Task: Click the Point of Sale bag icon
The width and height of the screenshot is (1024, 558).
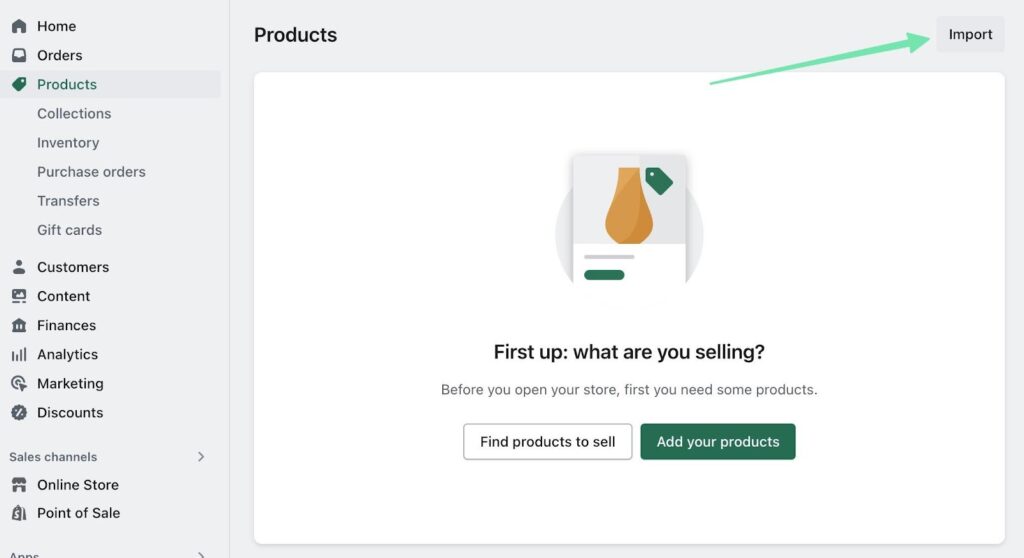Action: point(19,513)
